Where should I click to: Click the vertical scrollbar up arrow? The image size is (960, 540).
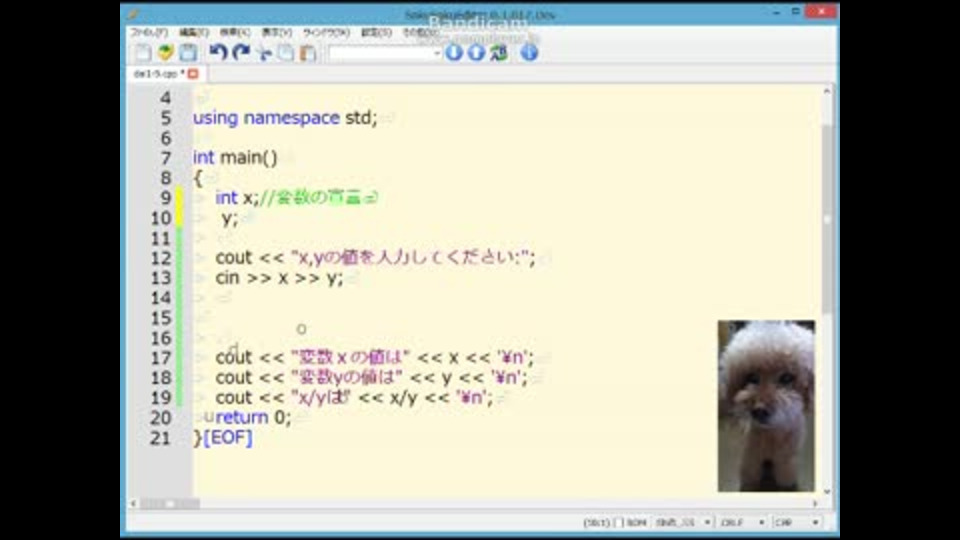click(x=827, y=91)
